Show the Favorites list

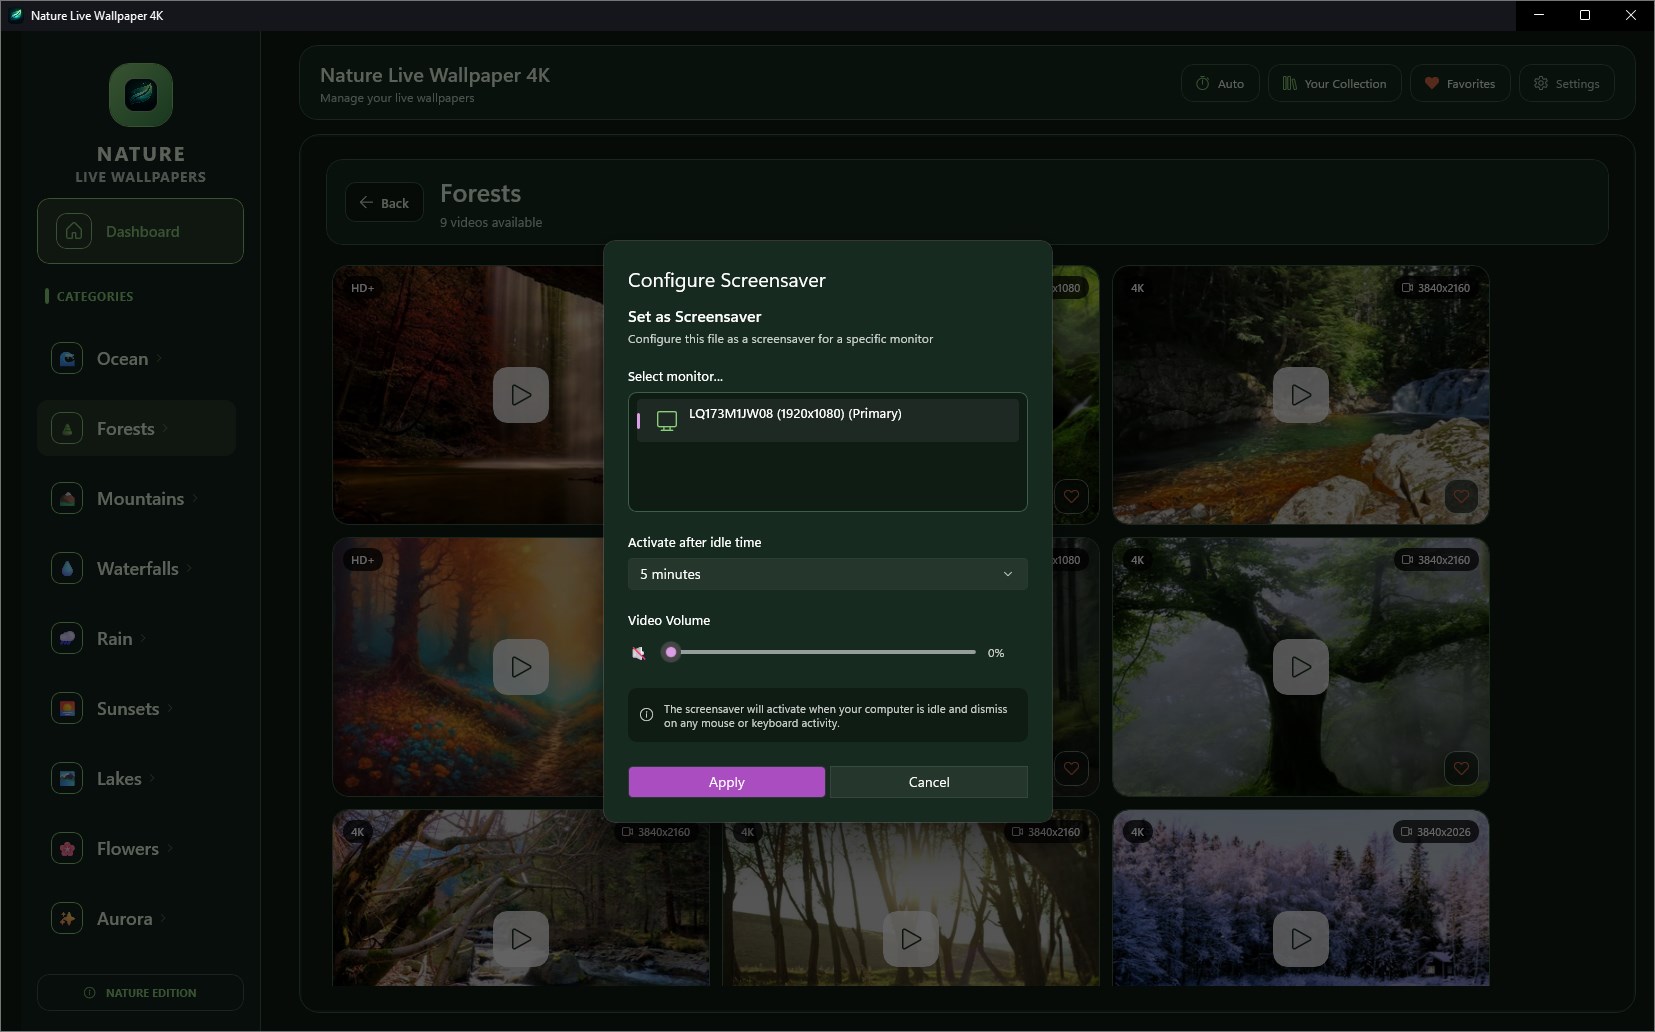tap(1460, 84)
